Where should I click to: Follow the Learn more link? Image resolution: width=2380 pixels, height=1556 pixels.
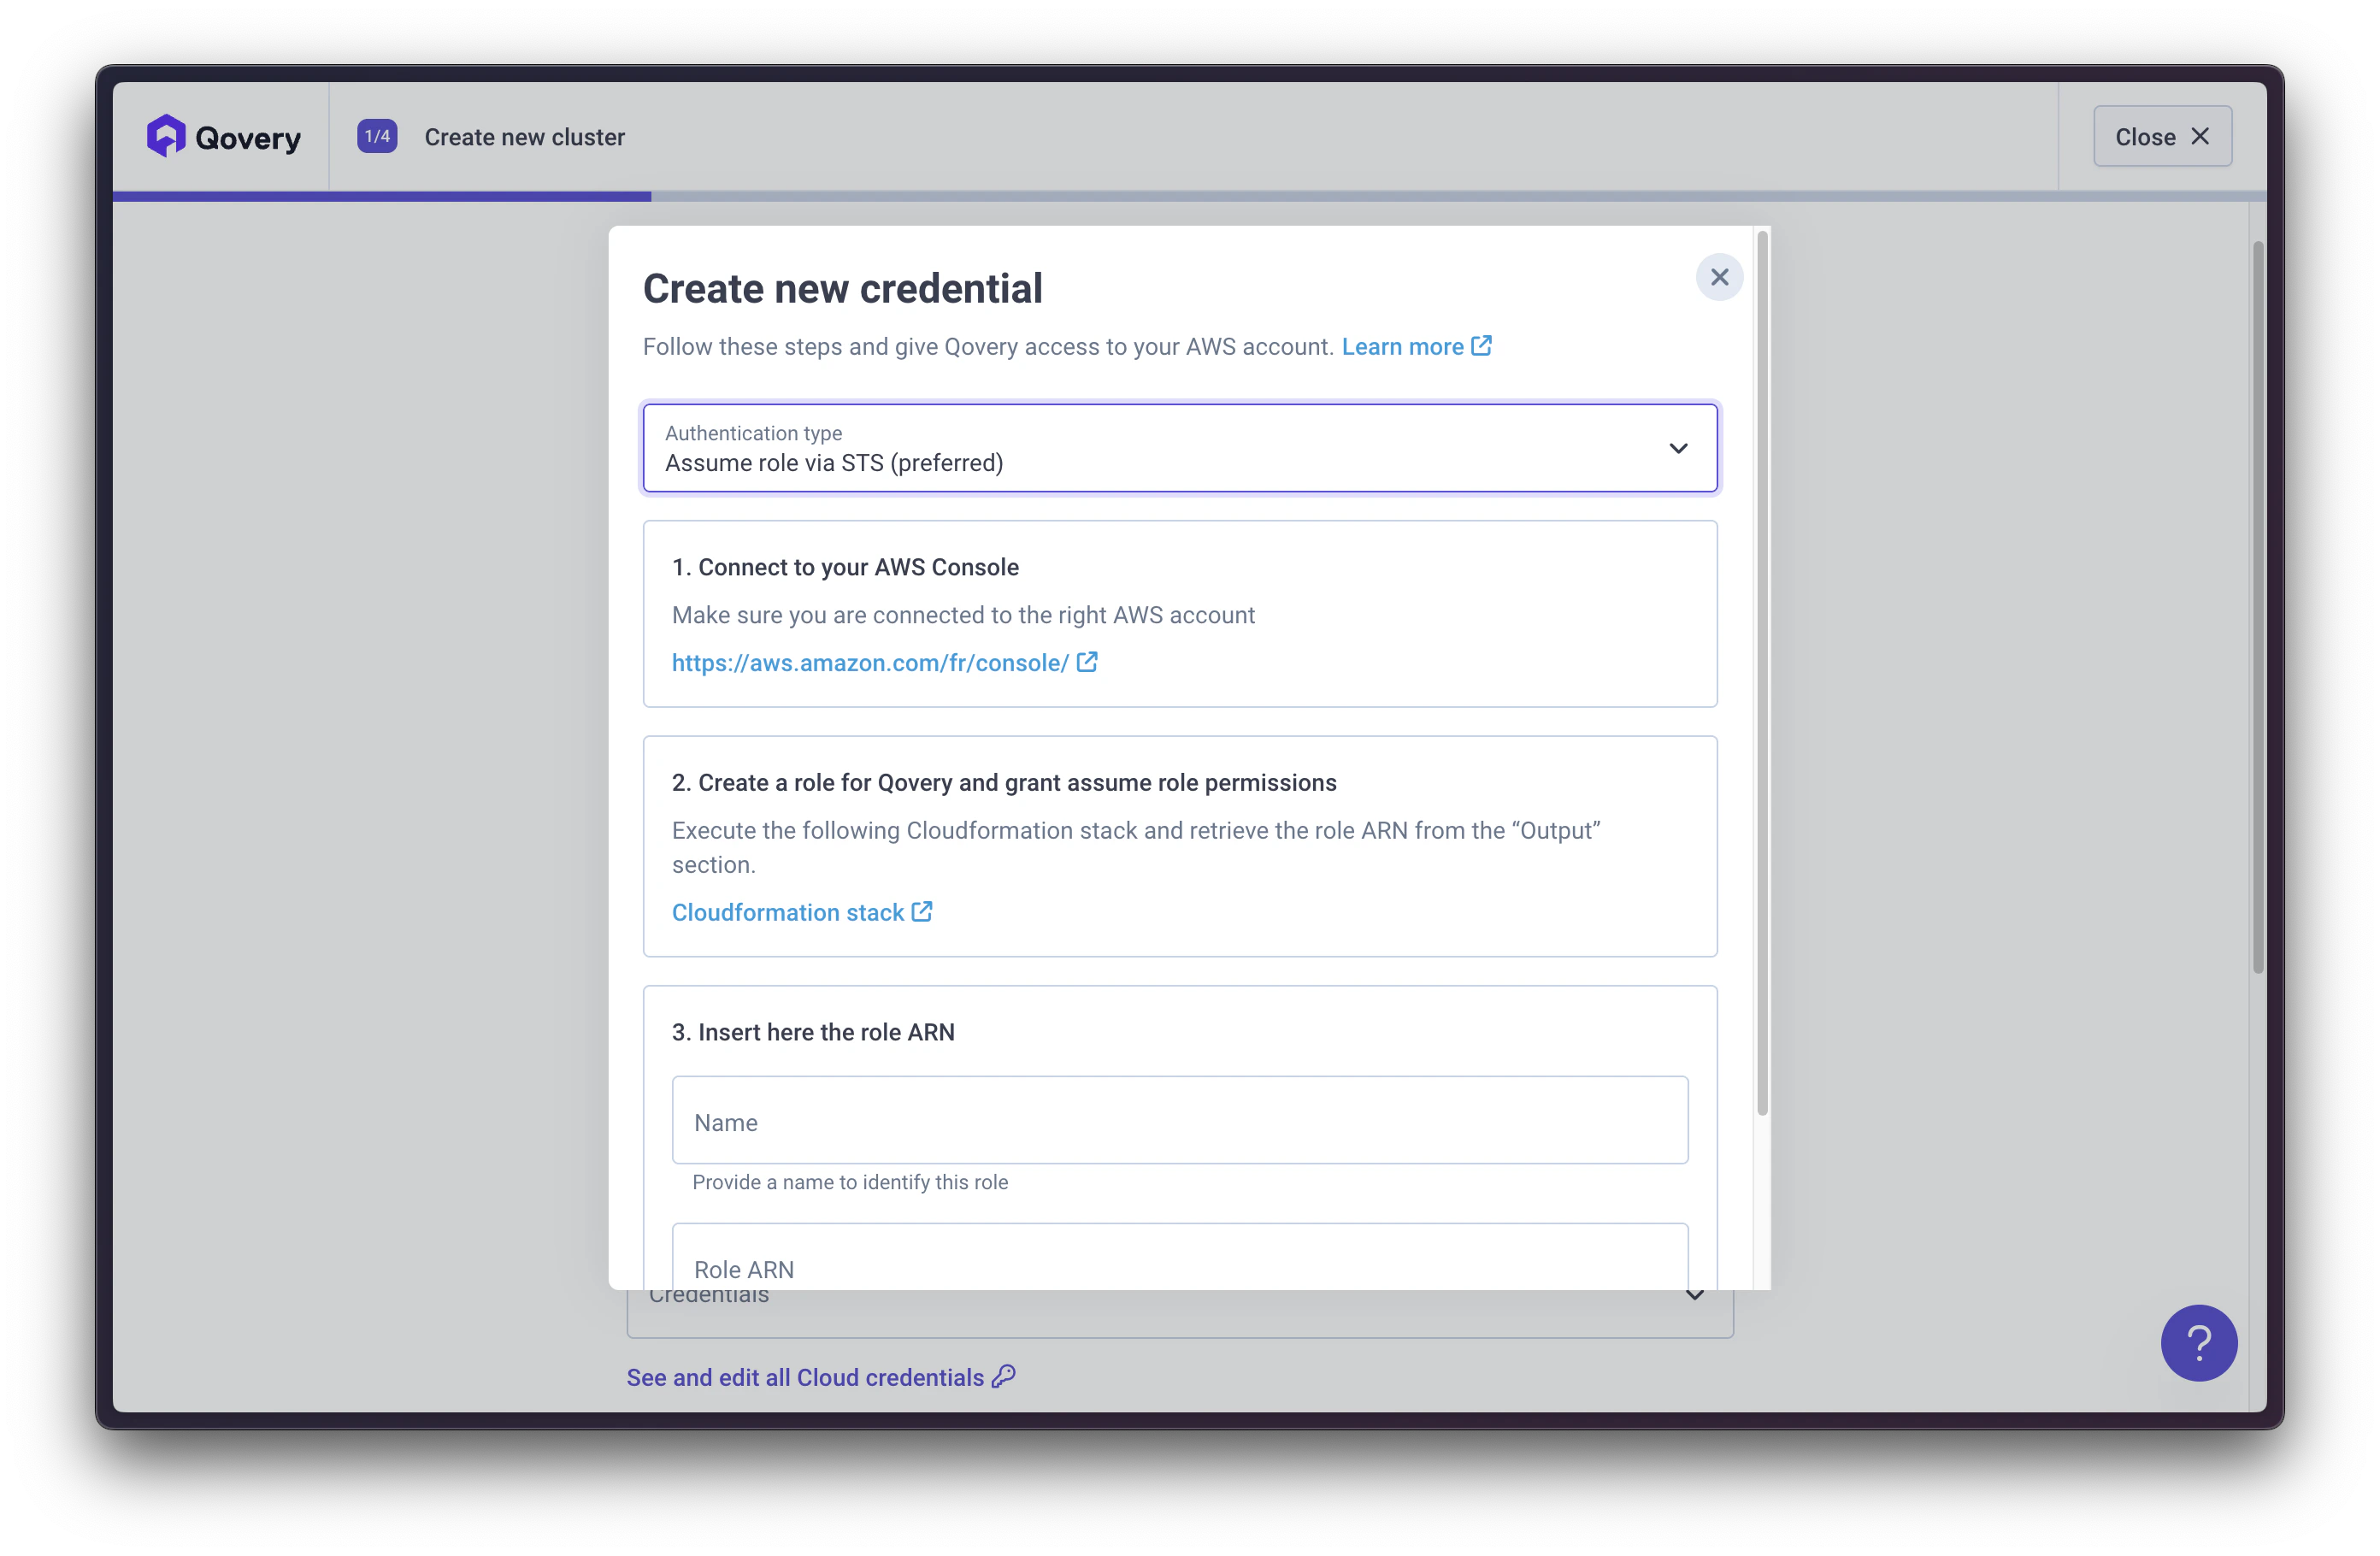coord(1404,346)
